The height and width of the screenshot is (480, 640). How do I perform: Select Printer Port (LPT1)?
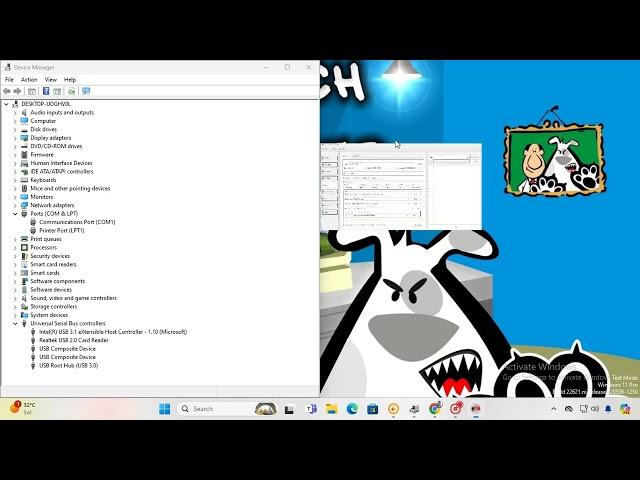pos(62,231)
